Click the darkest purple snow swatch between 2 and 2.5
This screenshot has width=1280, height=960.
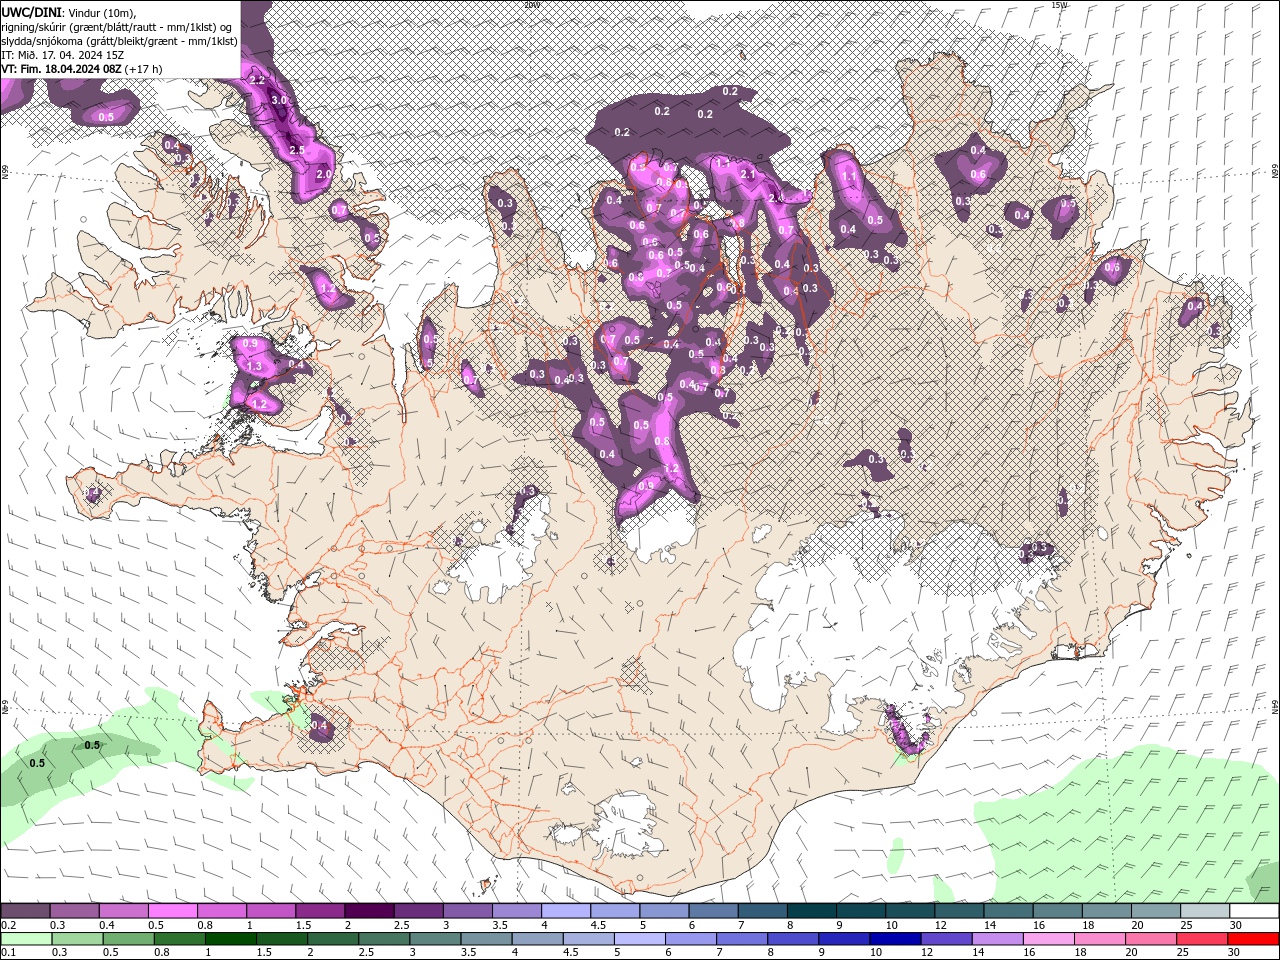[369, 911]
